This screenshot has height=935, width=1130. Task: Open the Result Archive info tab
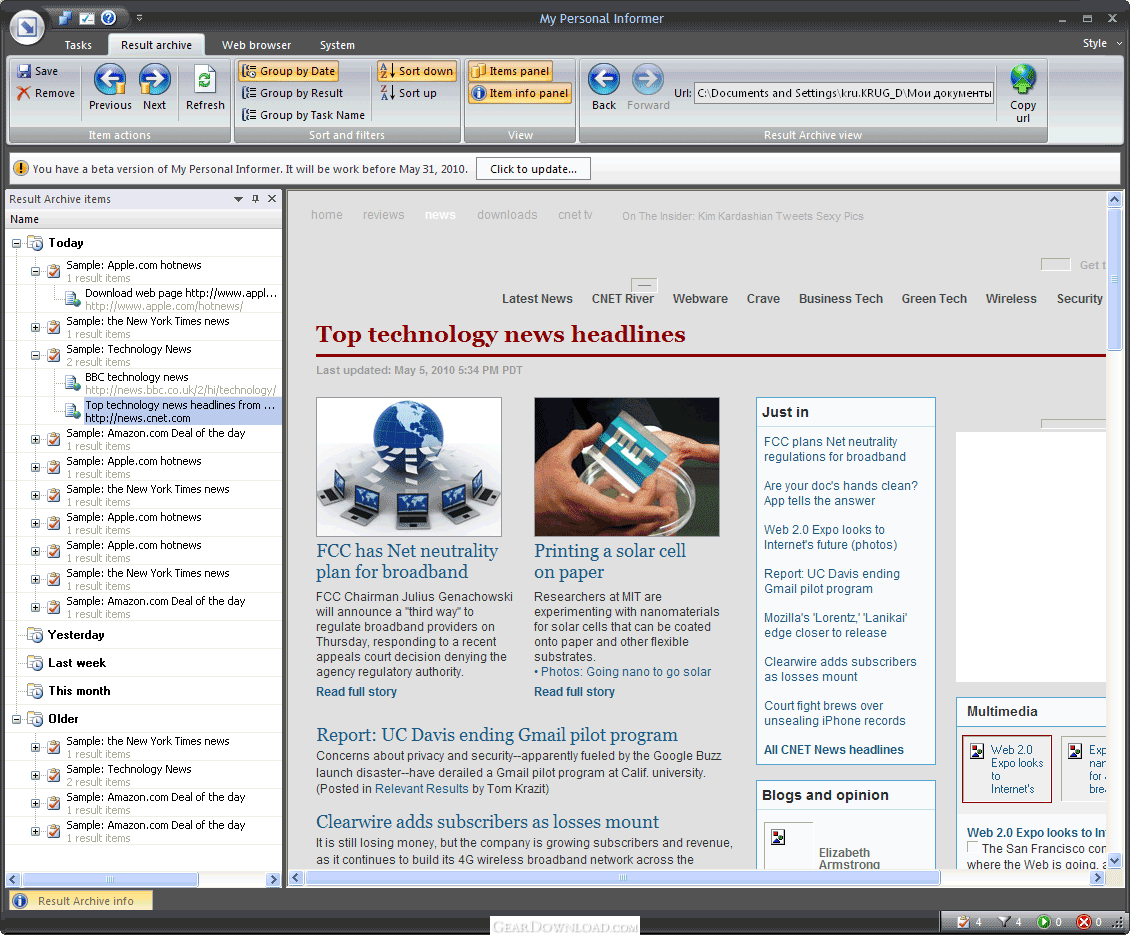(81, 901)
